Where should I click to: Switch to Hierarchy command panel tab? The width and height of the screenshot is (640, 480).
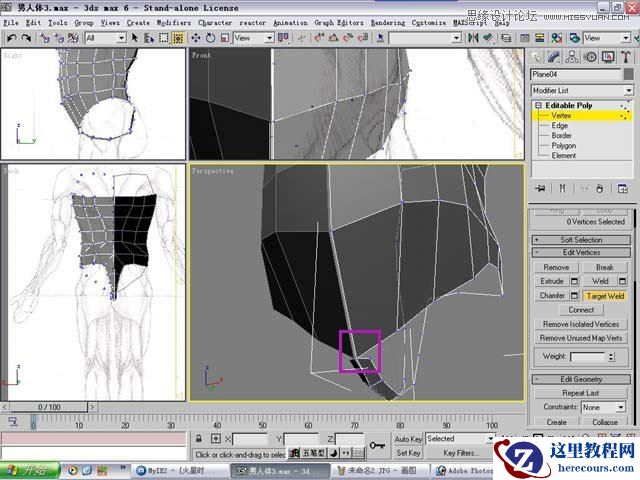(572, 57)
